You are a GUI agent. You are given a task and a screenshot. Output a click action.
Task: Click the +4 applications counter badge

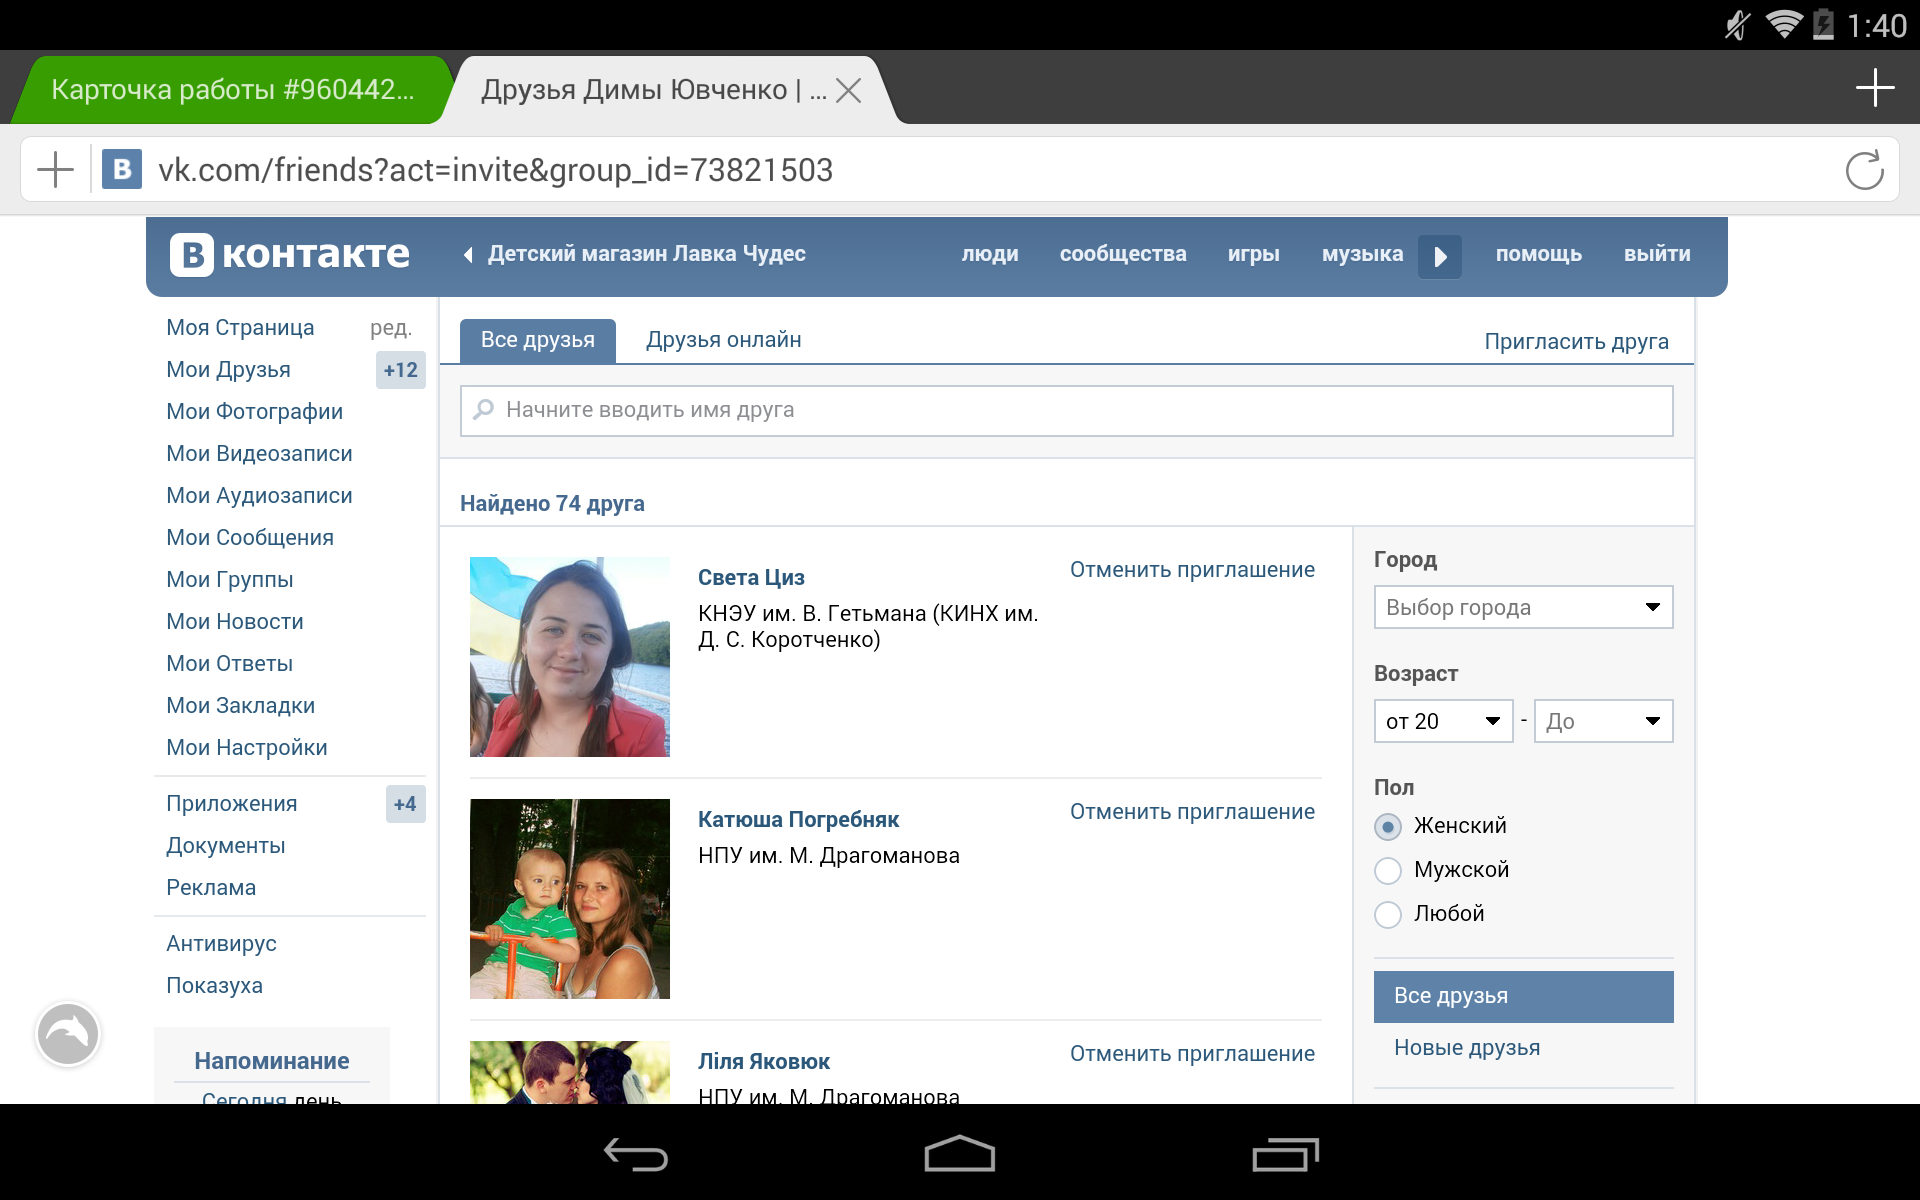pyautogui.click(x=405, y=804)
